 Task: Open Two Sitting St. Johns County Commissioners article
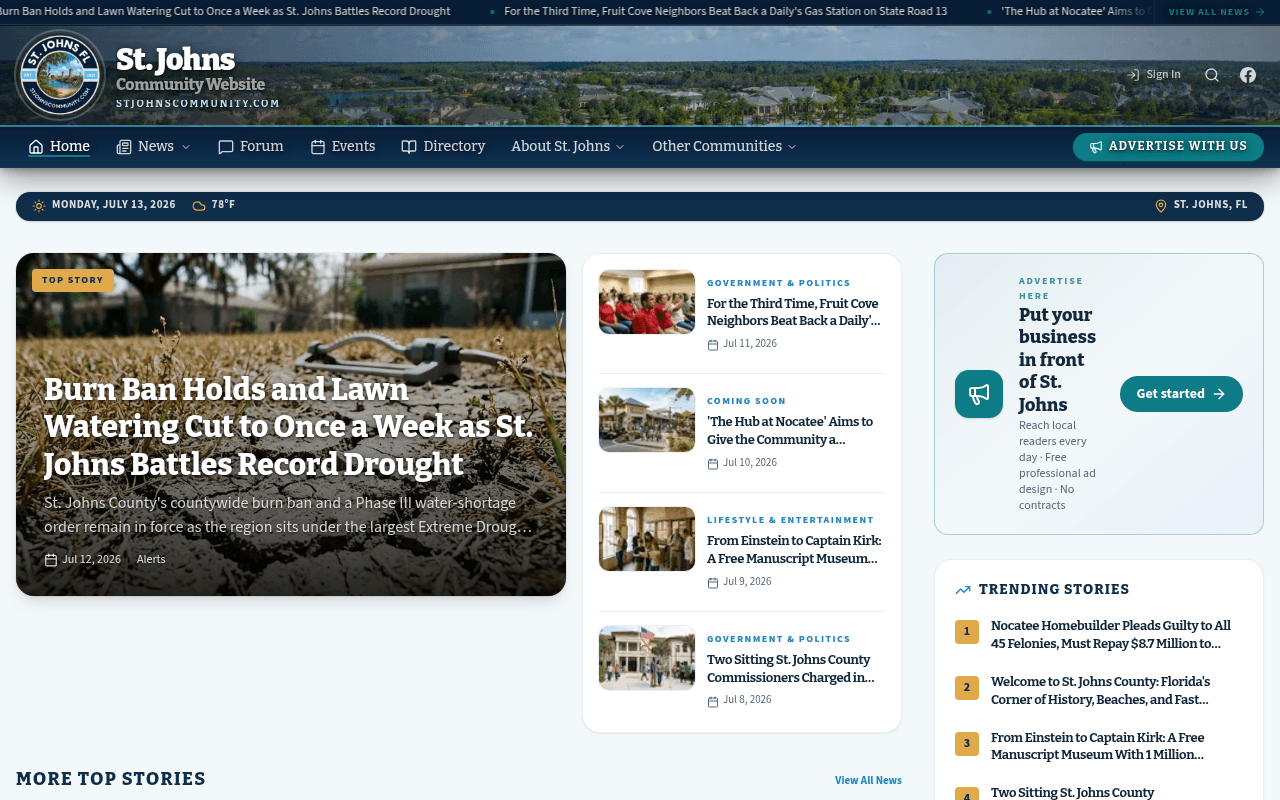[x=791, y=669]
